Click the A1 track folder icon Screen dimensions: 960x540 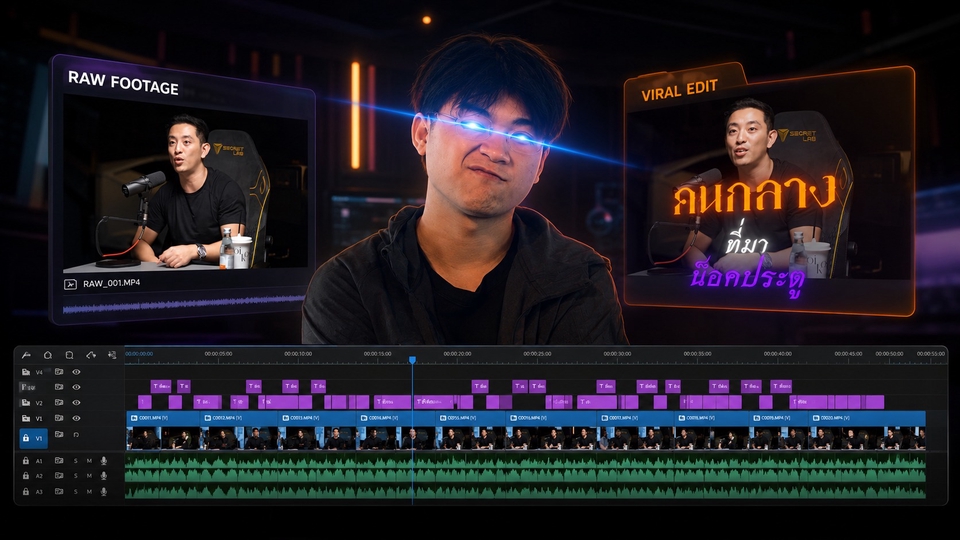[59, 460]
